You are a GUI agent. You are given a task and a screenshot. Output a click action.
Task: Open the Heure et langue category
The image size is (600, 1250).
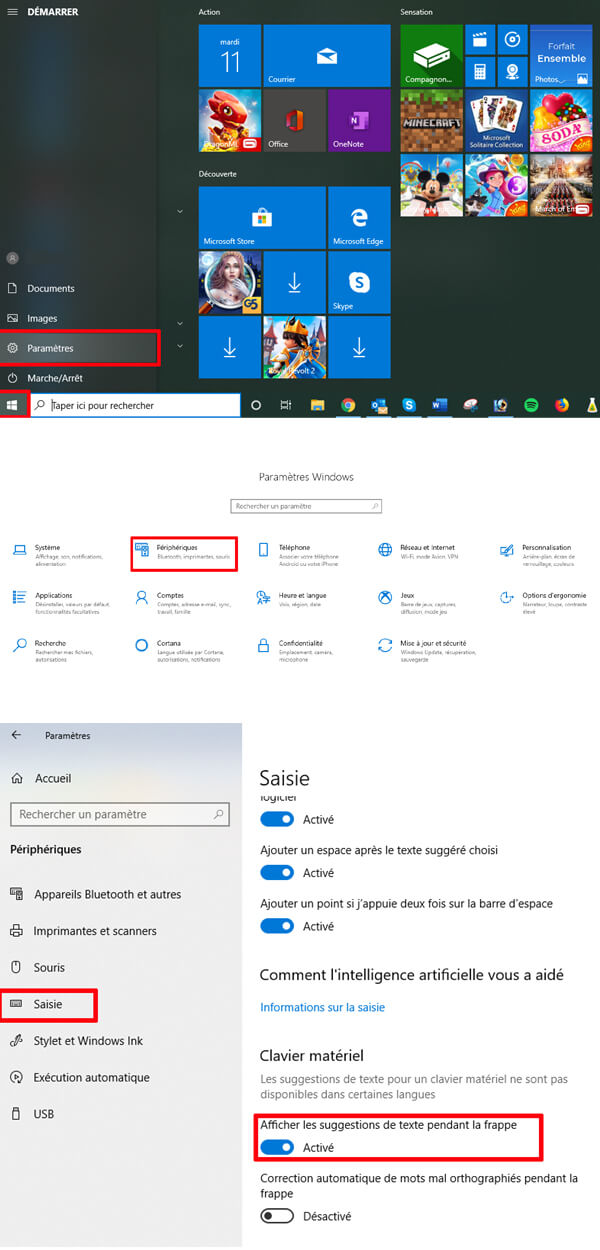pos(295,599)
